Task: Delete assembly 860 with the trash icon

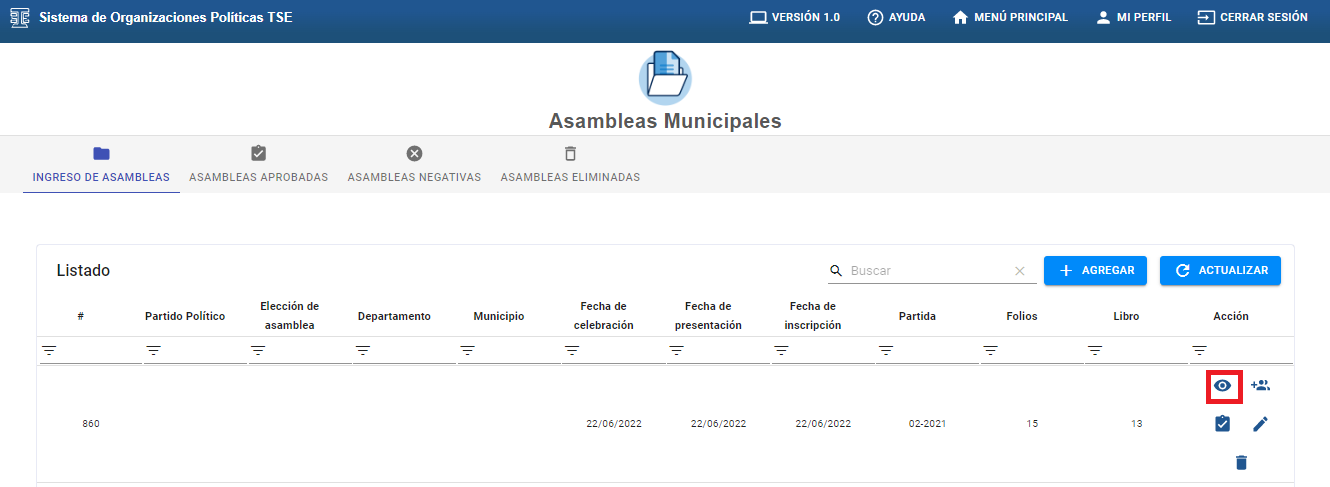Action: [1241, 462]
